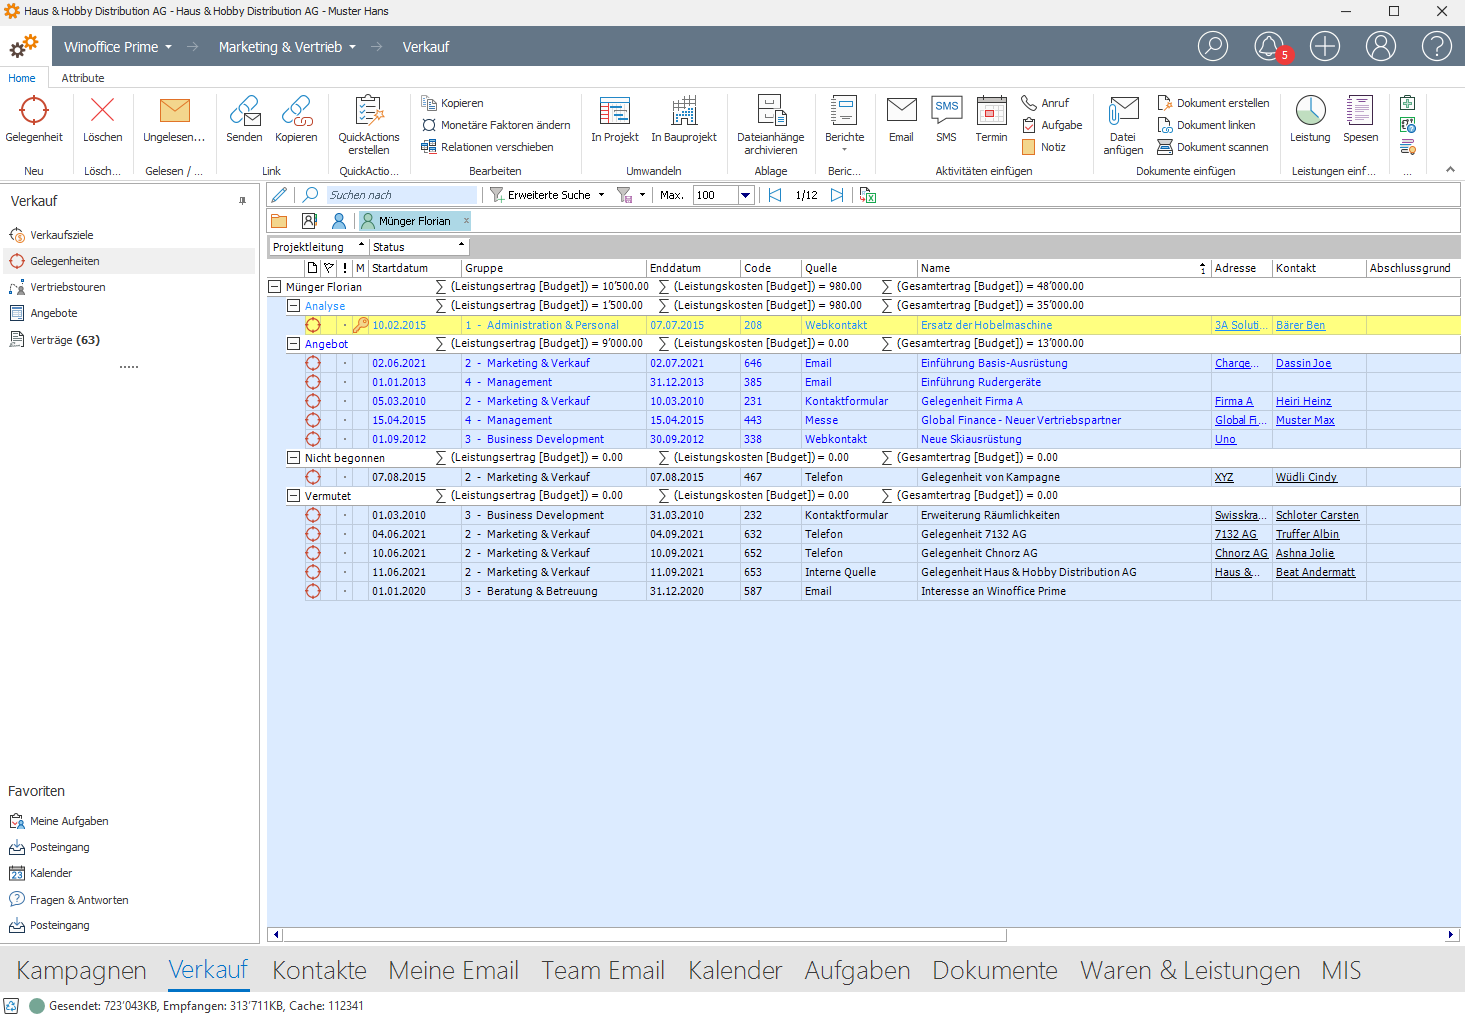The width and height of the screenshot is (1465, 1018).
Task: Click Dateianhänge archivieren
Action: point(770,125)
